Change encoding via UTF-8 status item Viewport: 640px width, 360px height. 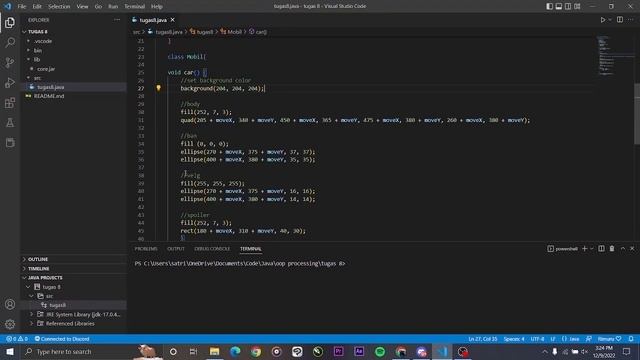(537, 339)
